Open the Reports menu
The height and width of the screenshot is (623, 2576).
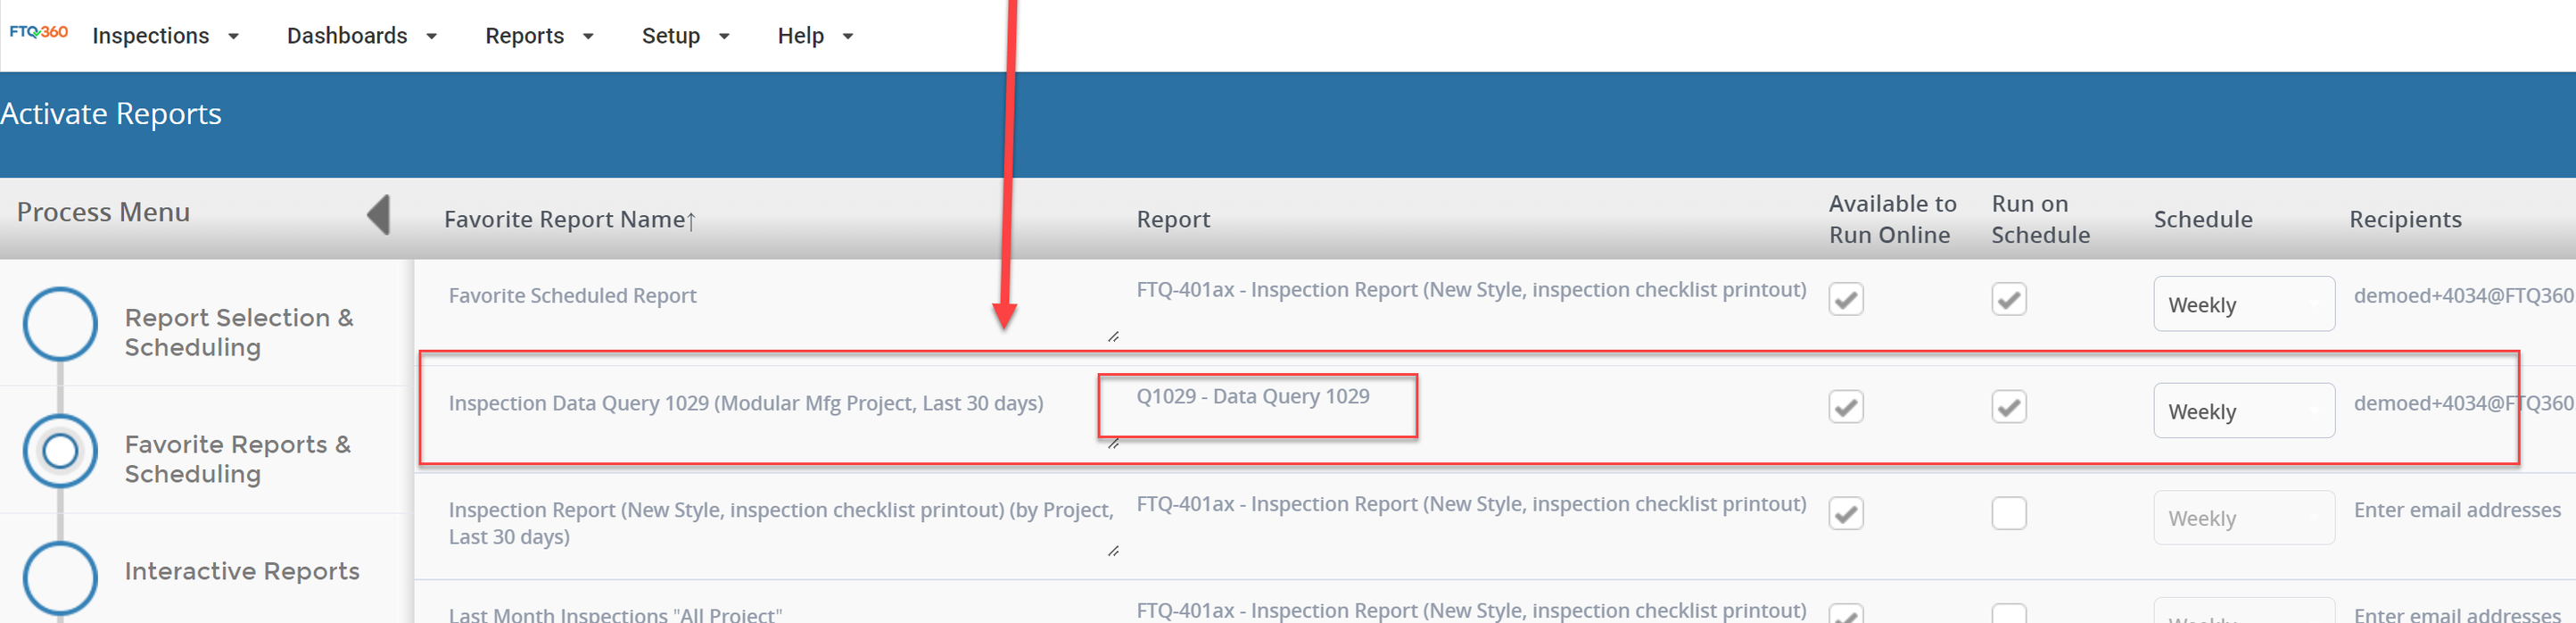coord(539,36)
